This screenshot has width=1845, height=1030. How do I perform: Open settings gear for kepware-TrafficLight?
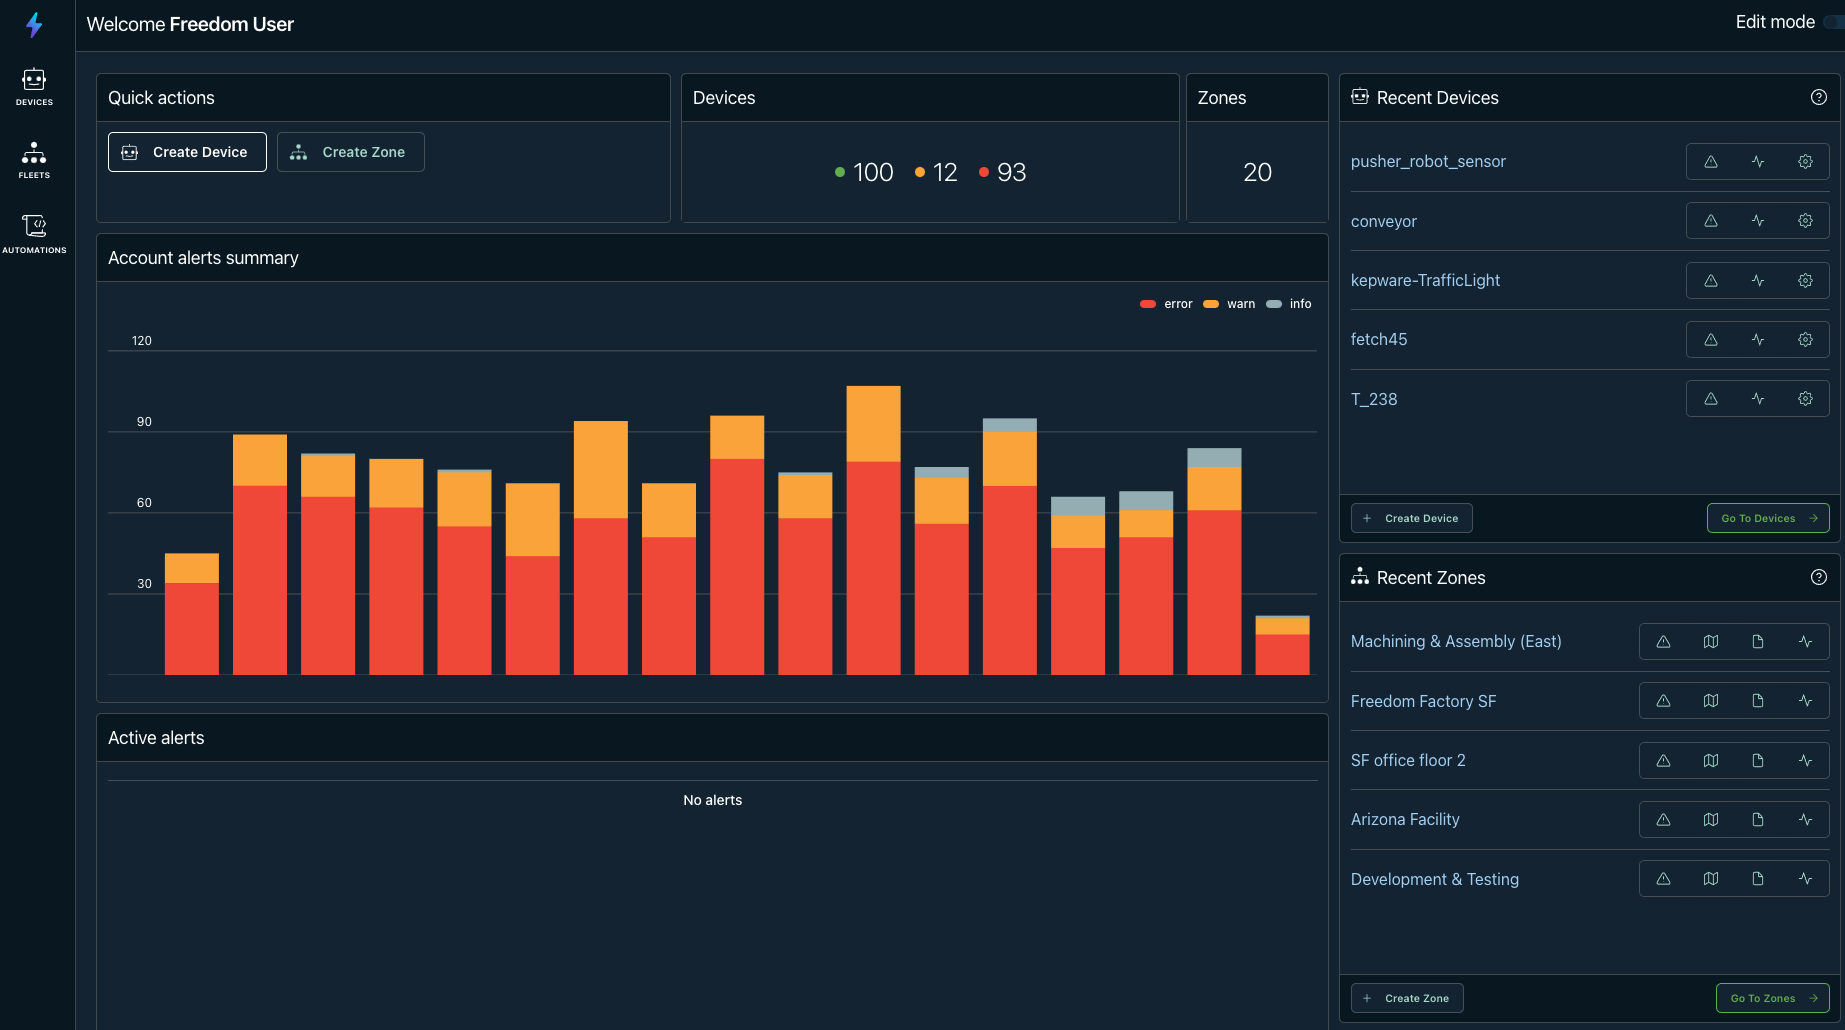coord(1805,280)
